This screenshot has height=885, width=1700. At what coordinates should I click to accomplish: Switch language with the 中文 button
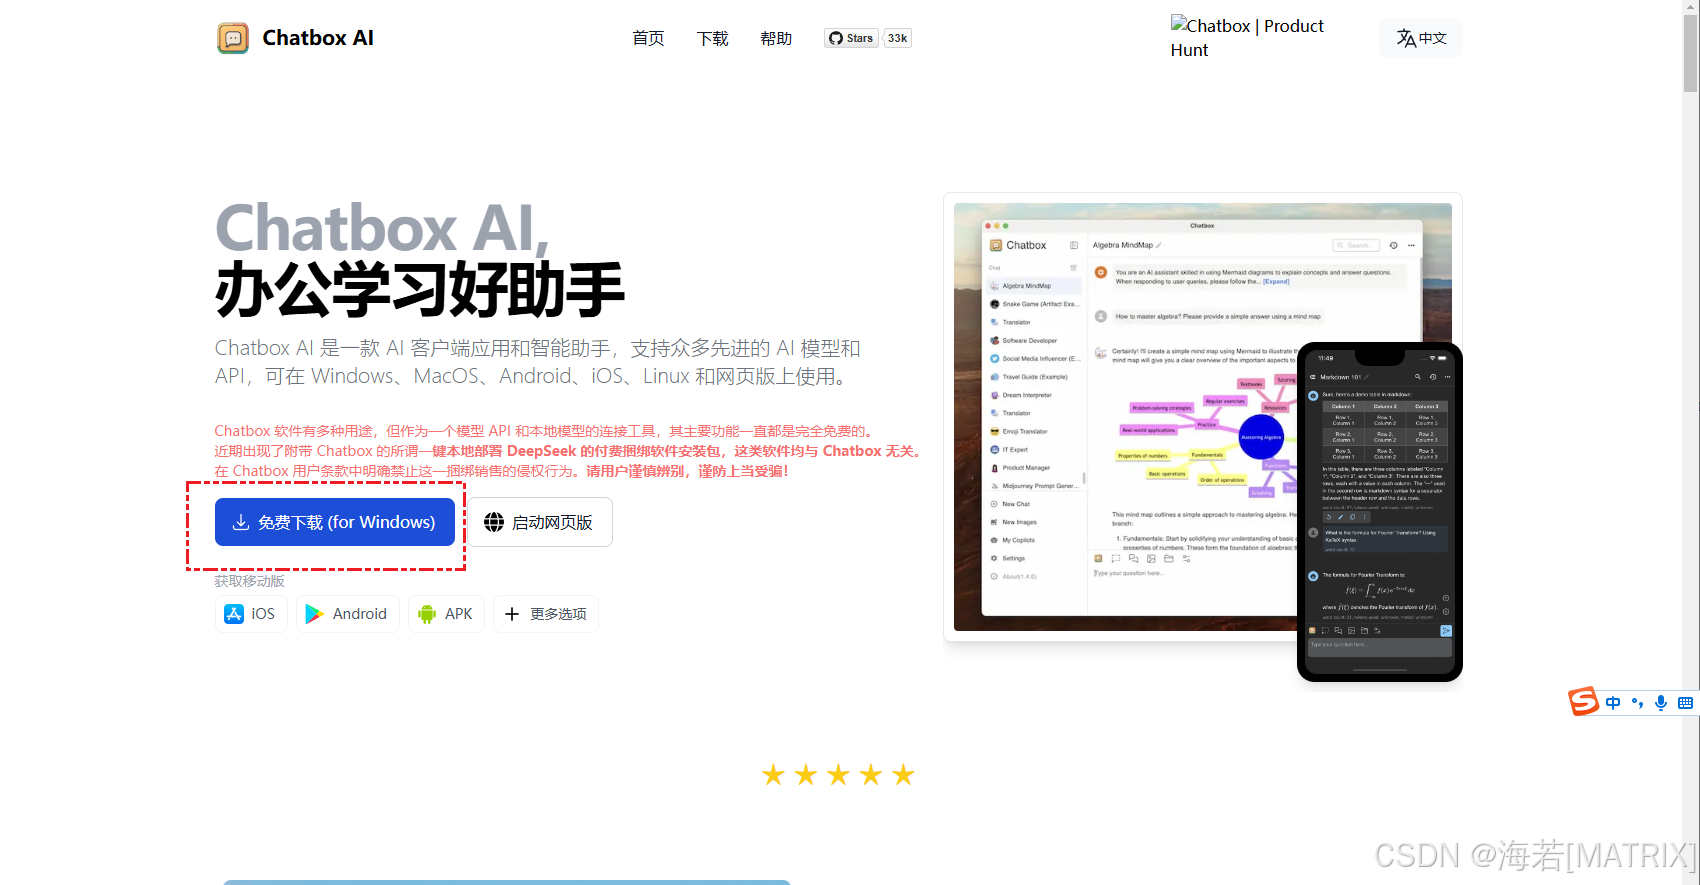[1421, 38]
